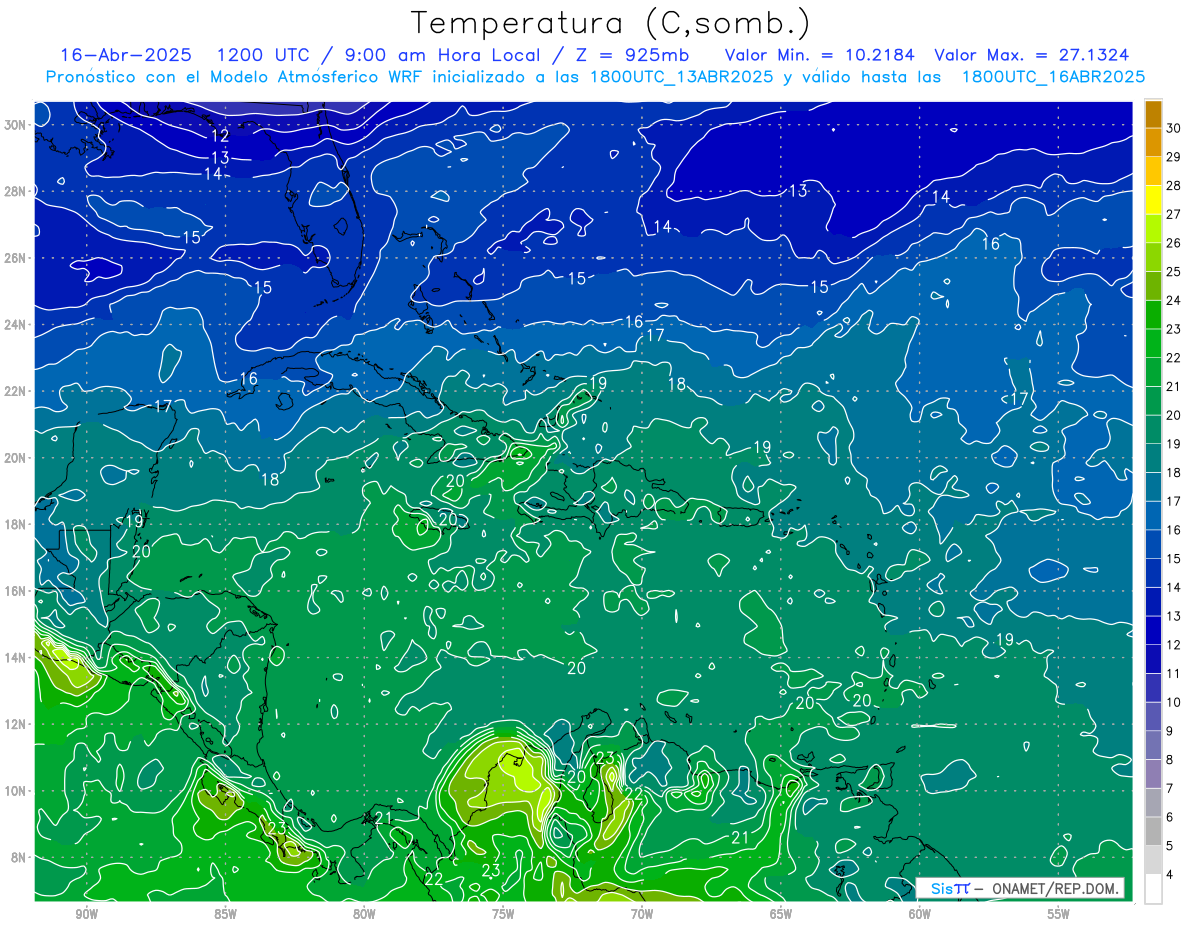
Task: Click the white bottom swatch of the color scale
Action: tap(1153, 889)
